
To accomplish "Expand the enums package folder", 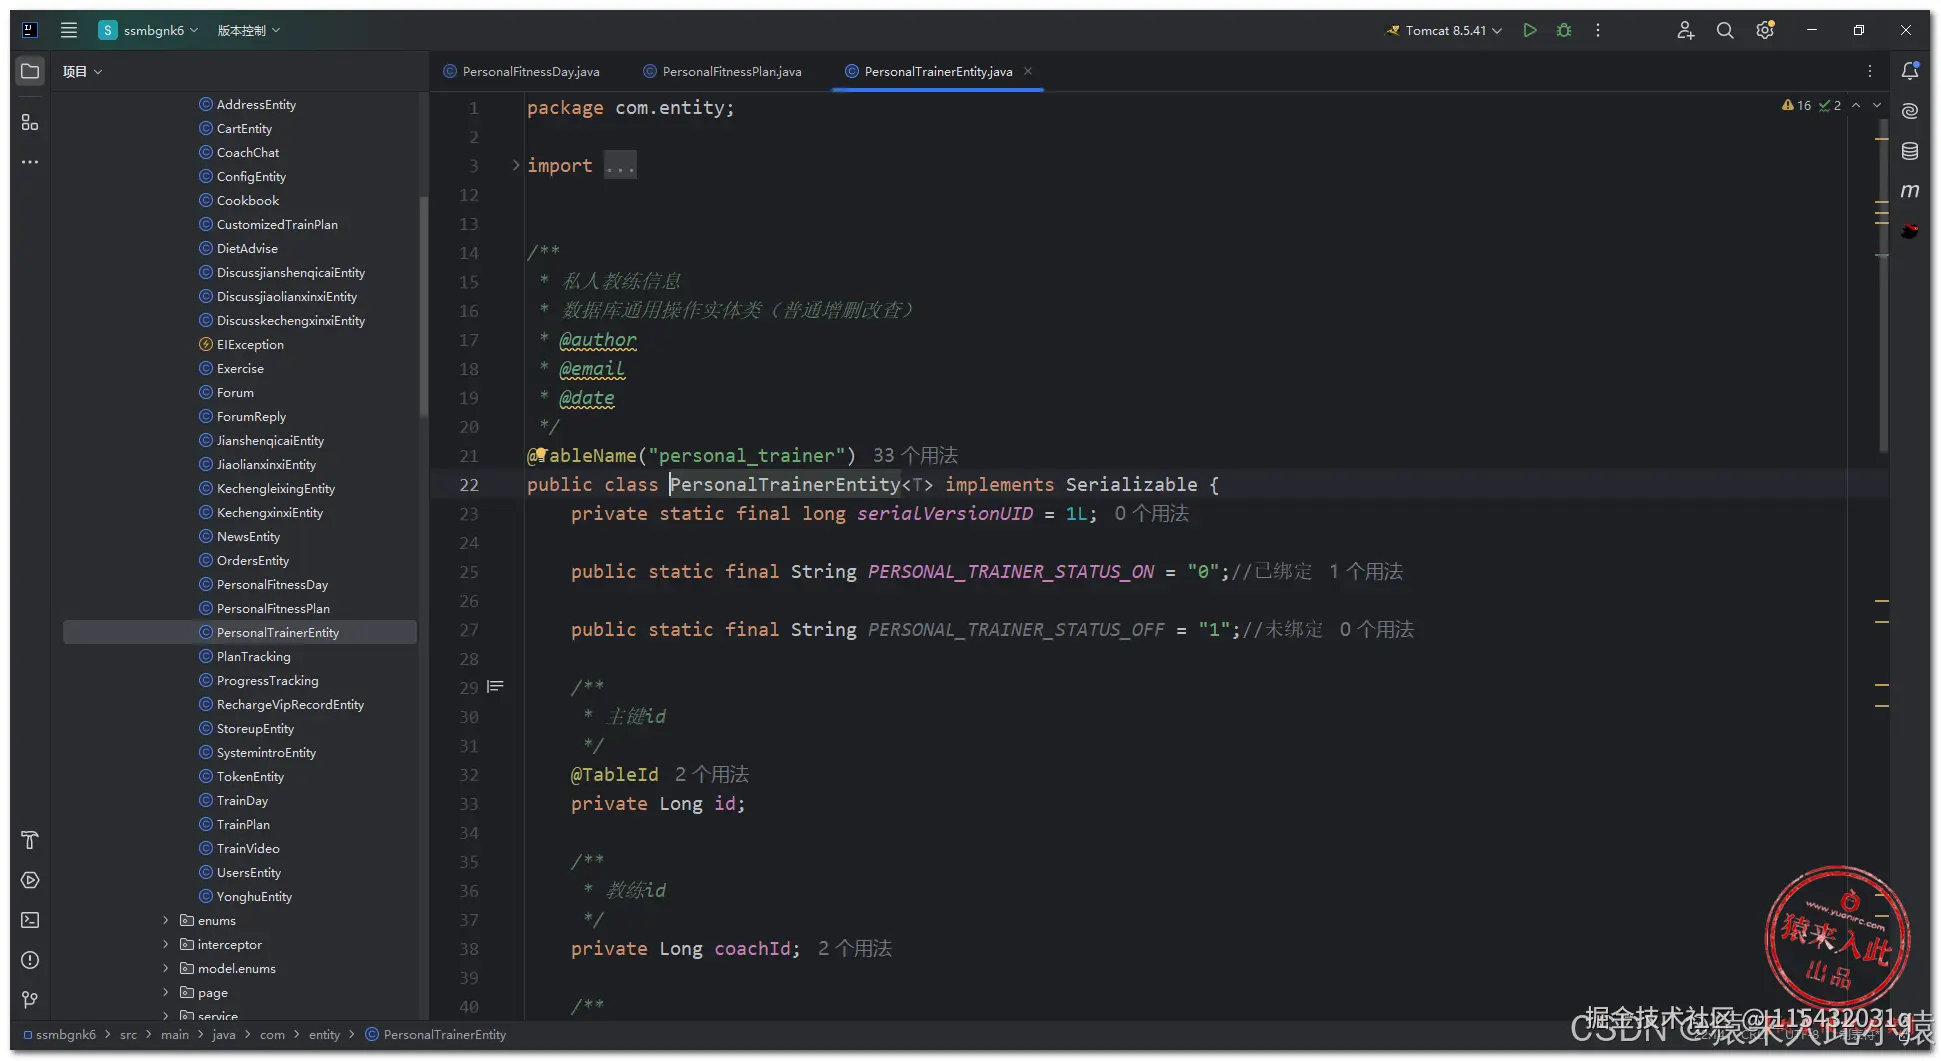I will coord(166,920).
